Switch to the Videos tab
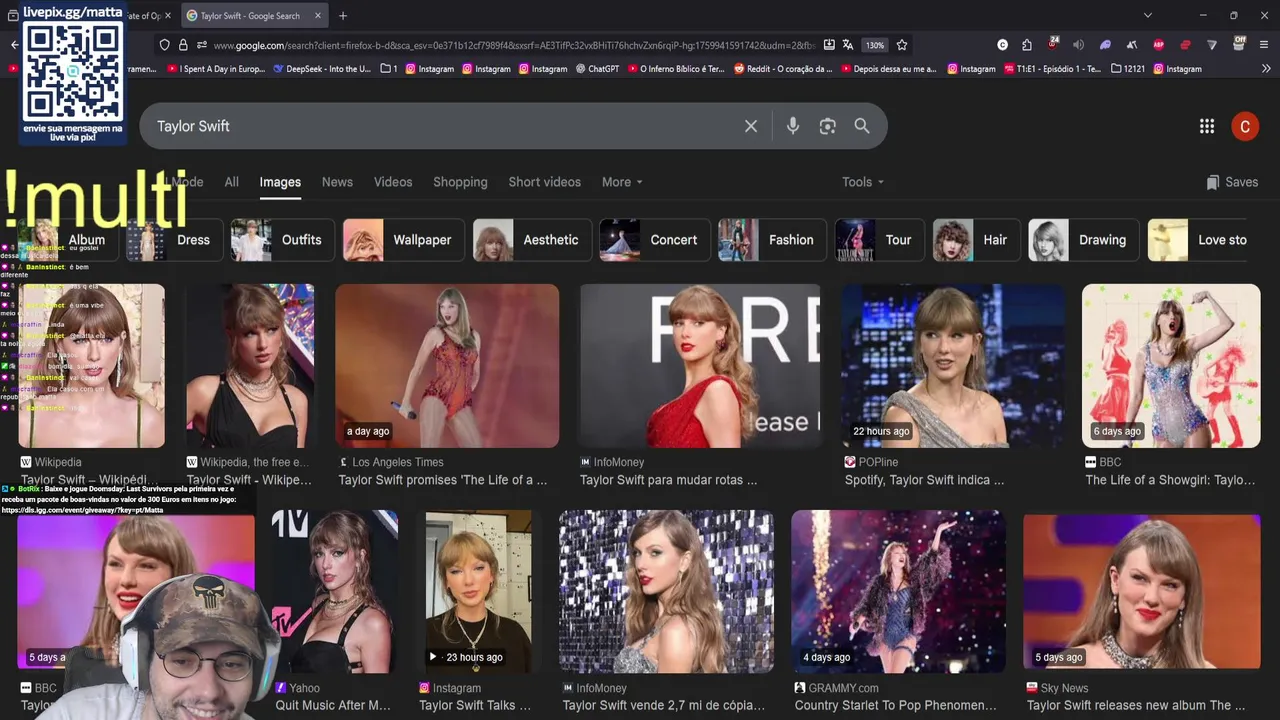This screenshot has height=720, width=1280. coord(393,182)
